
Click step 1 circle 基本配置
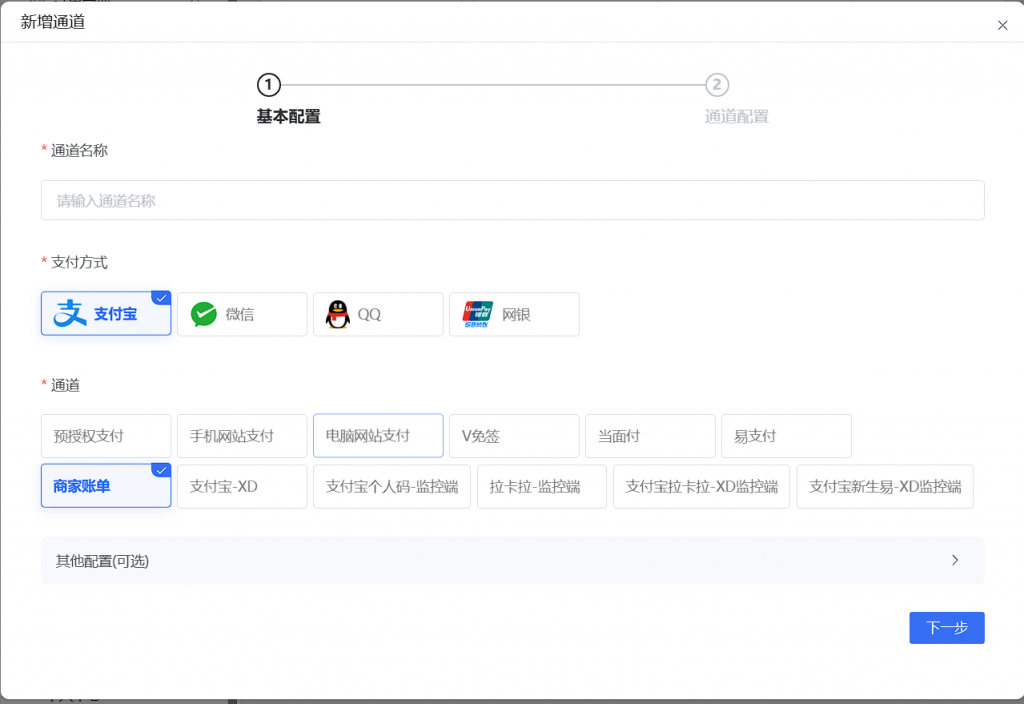tap(268, 85)
